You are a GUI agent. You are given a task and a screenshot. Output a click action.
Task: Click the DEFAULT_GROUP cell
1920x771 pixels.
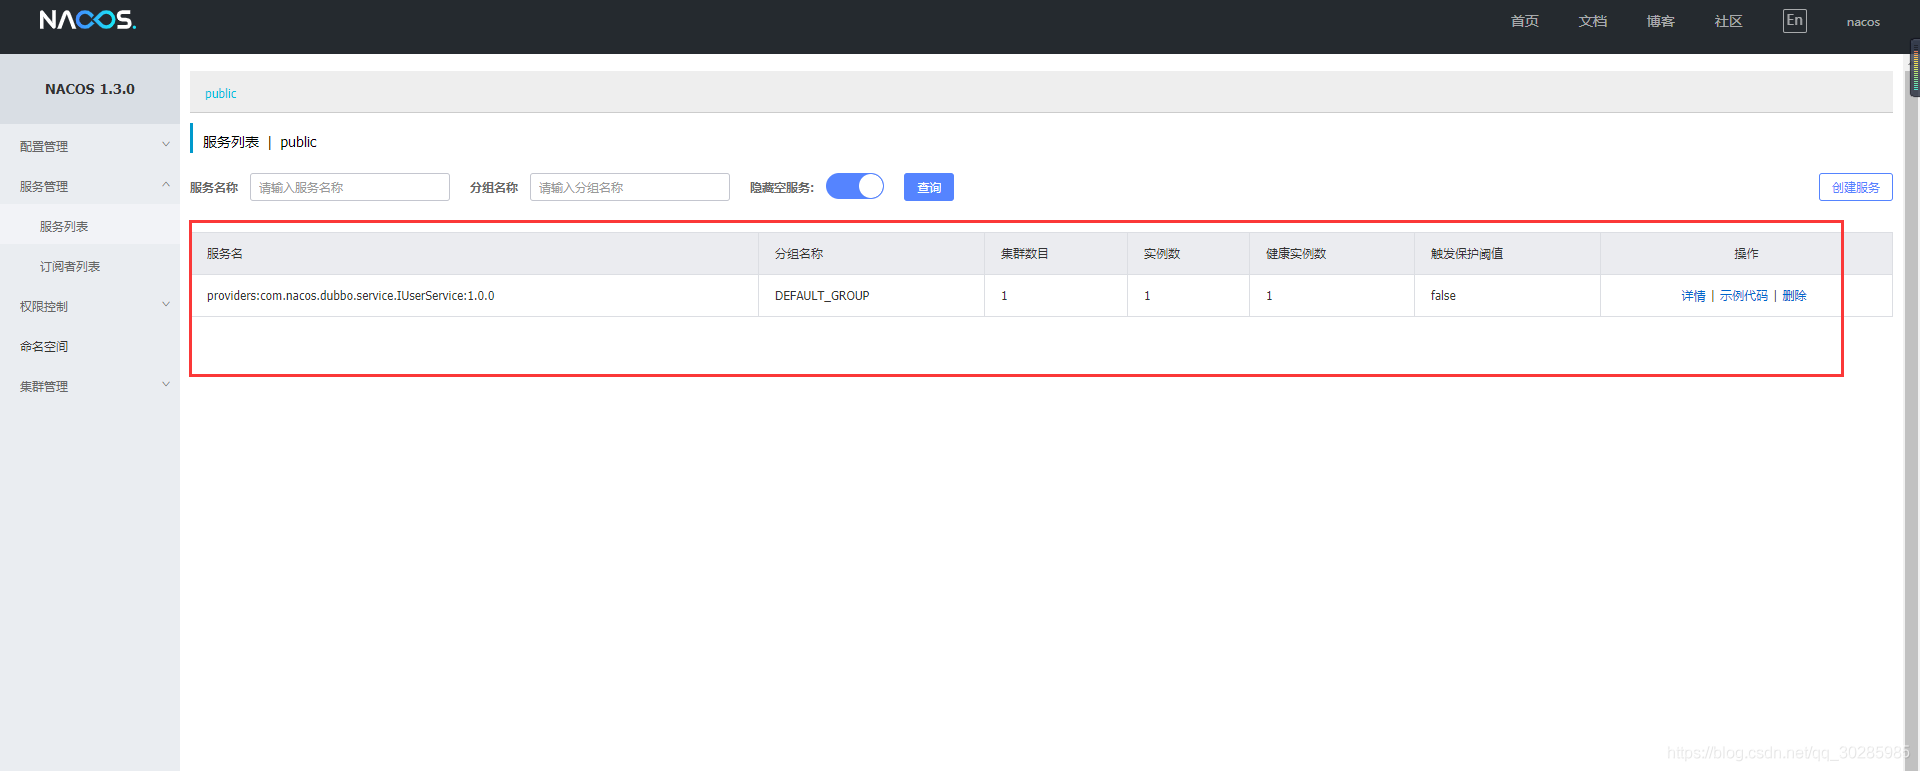[872, 296]
